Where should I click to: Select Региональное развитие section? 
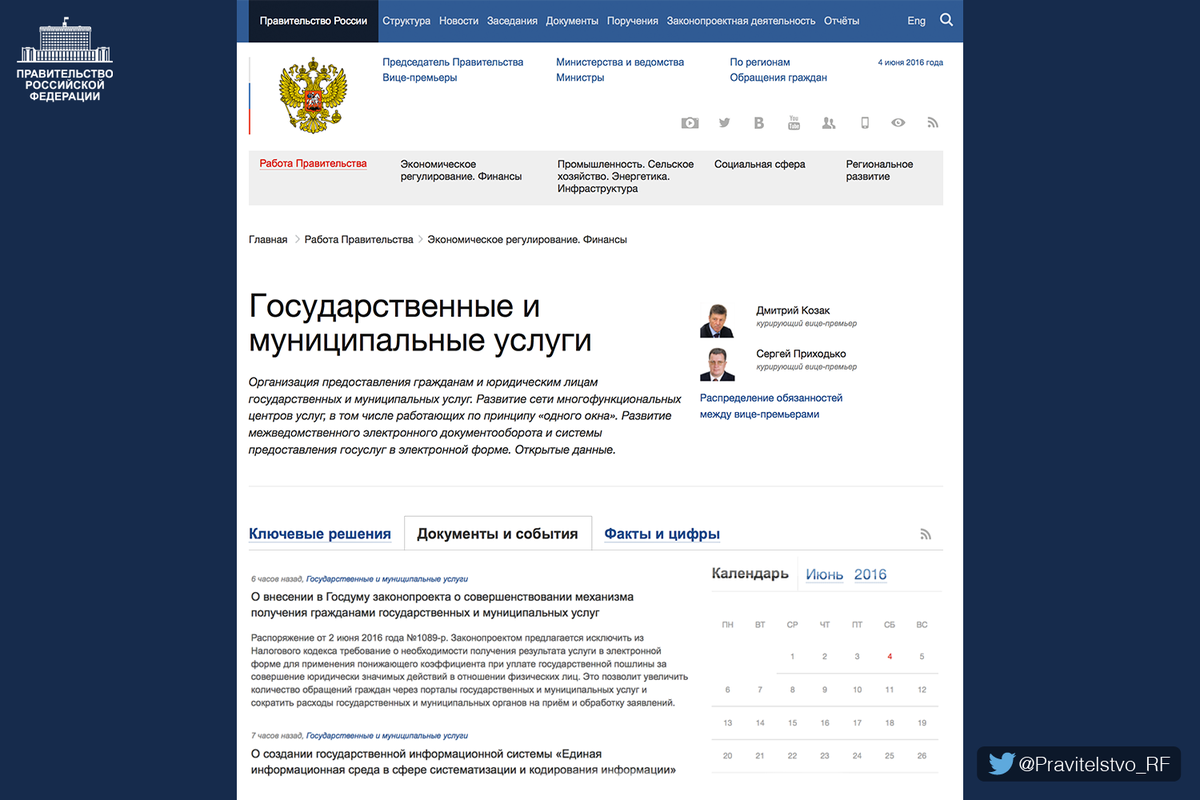pyautogui.click(x=879, y=170)
